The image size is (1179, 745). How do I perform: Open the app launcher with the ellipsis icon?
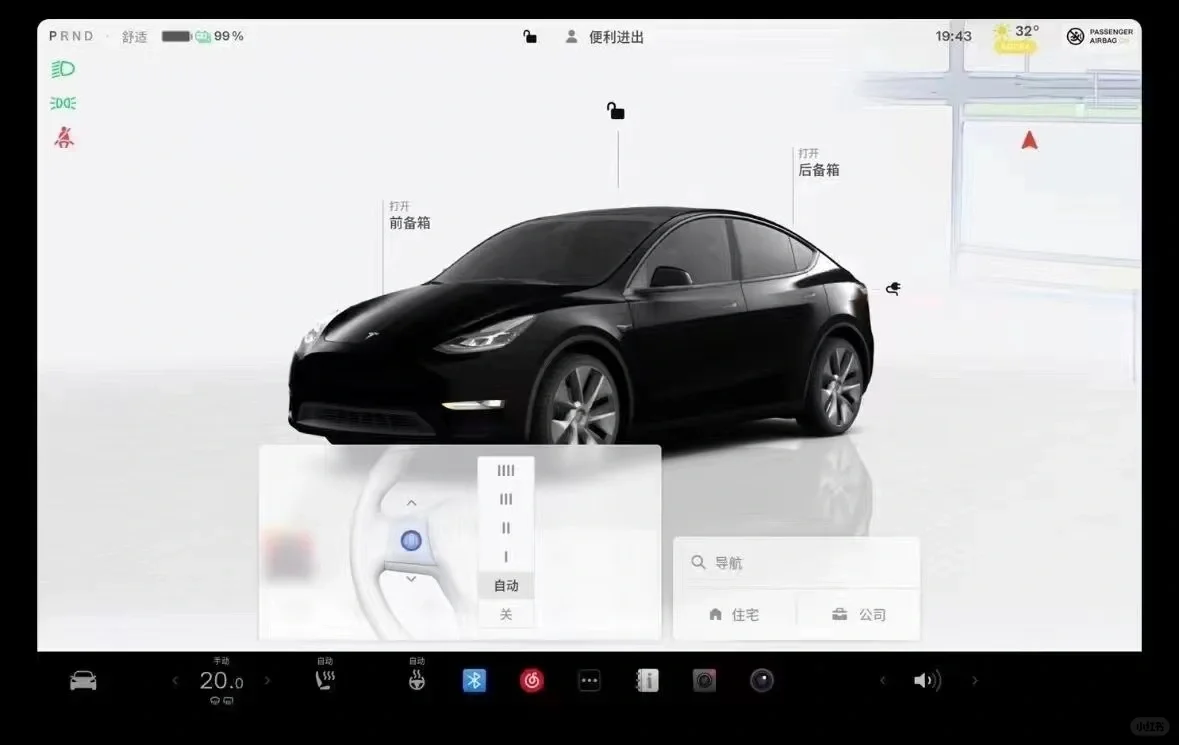[x=589, y=680]
